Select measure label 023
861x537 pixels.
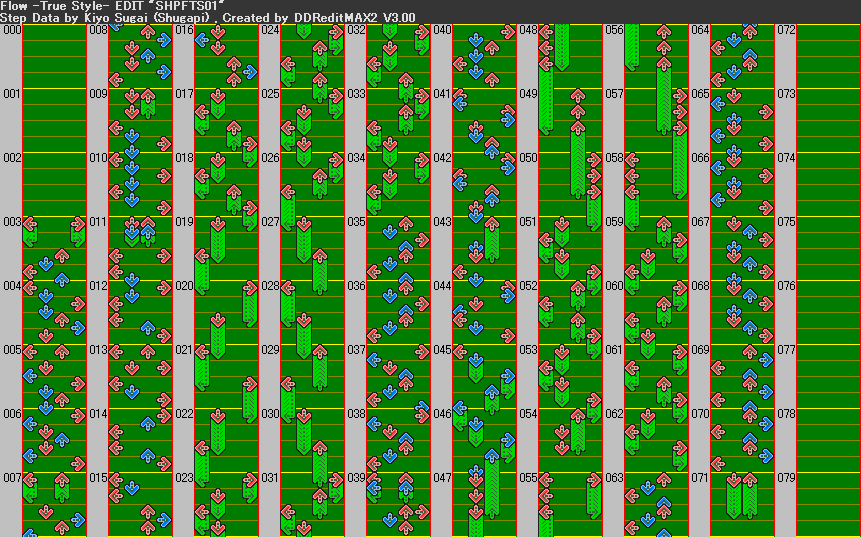tap(184, 478)
